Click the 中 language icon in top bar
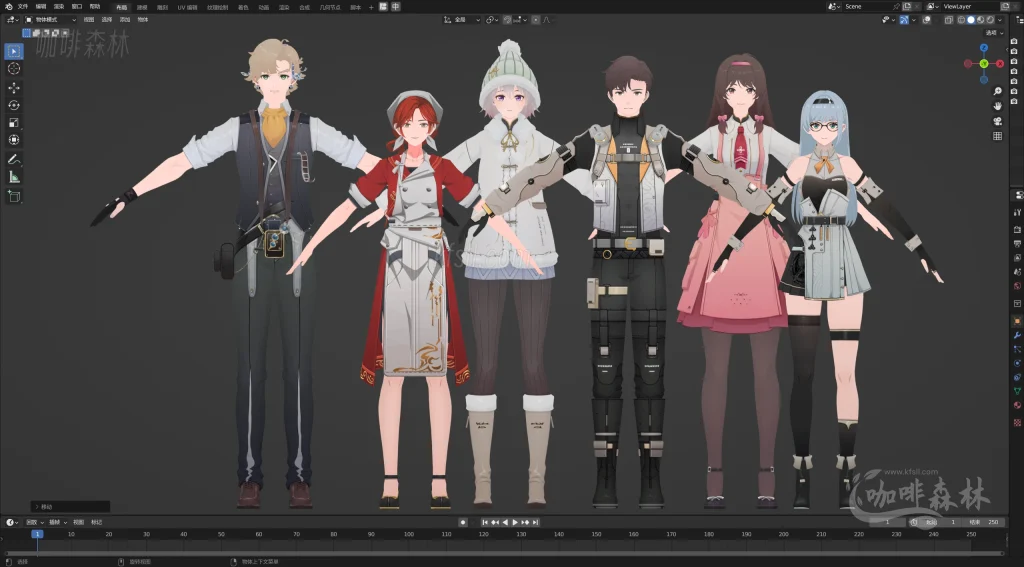 [x=396, y=7]
